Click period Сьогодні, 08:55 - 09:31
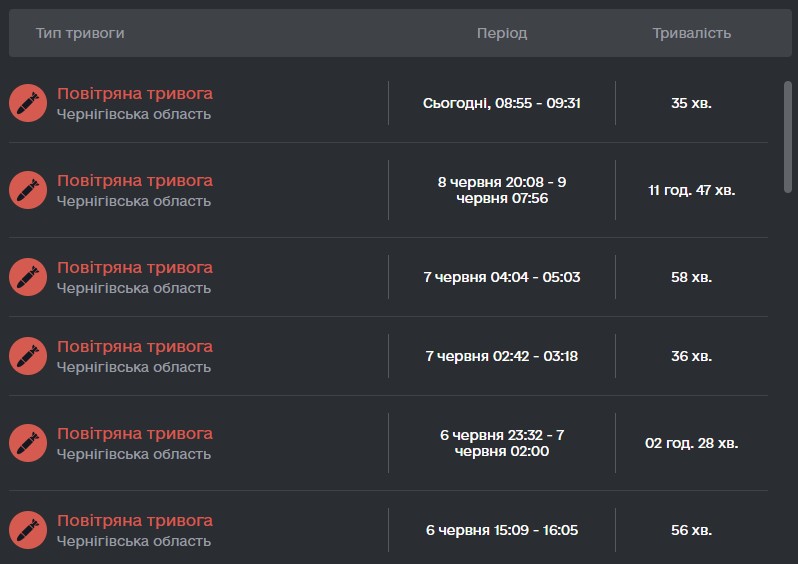 tap(502, 103)
